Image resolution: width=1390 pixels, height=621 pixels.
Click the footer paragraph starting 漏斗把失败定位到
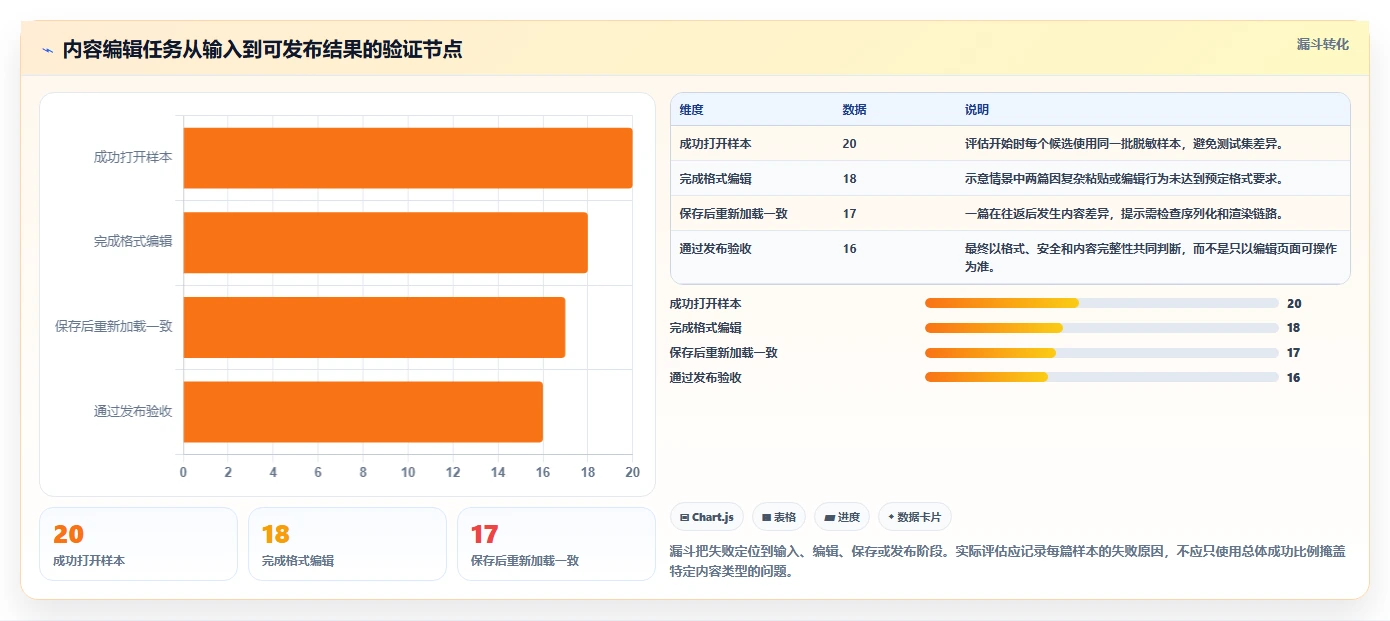click(x=1008, y=562)
